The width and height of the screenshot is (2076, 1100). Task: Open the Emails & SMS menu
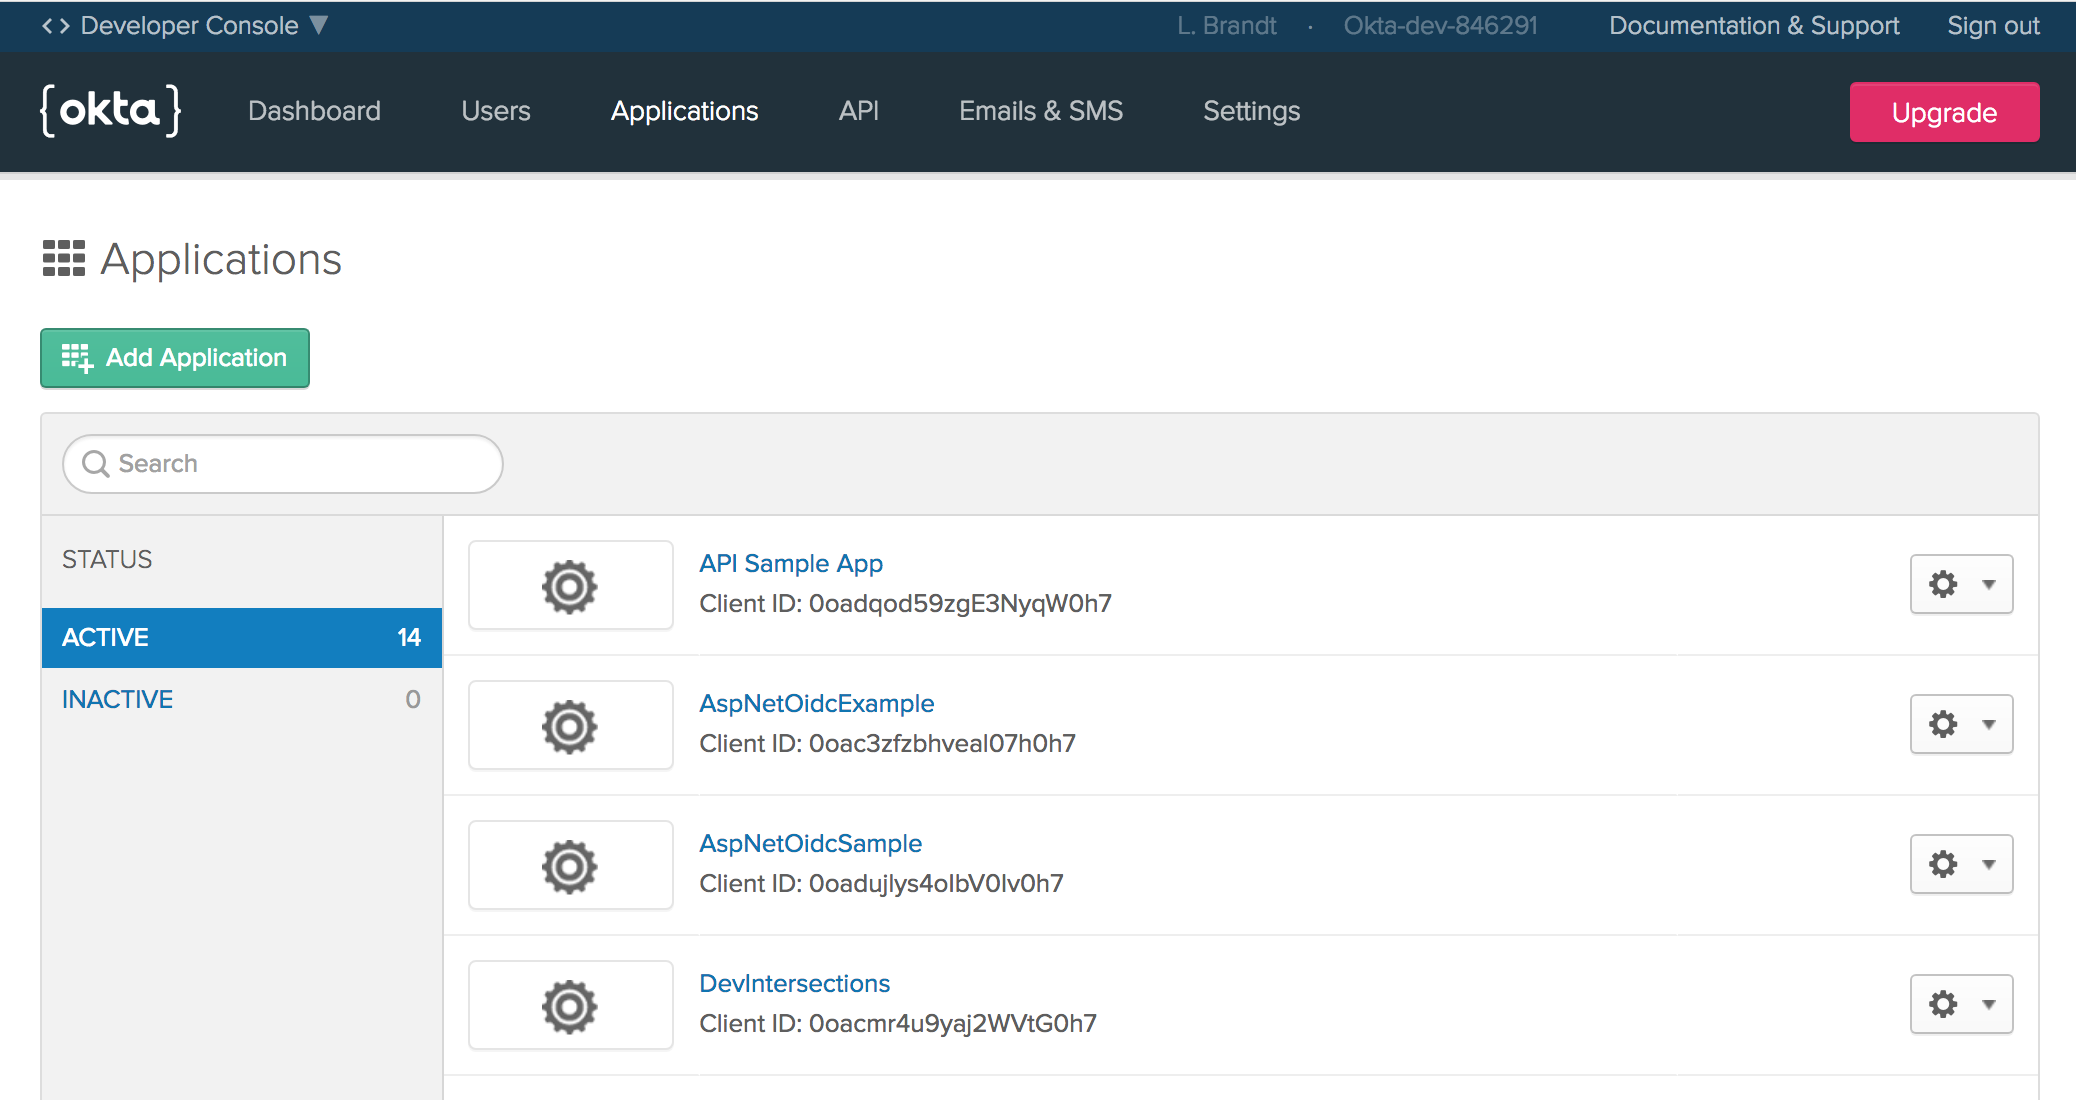[1041, 111]
